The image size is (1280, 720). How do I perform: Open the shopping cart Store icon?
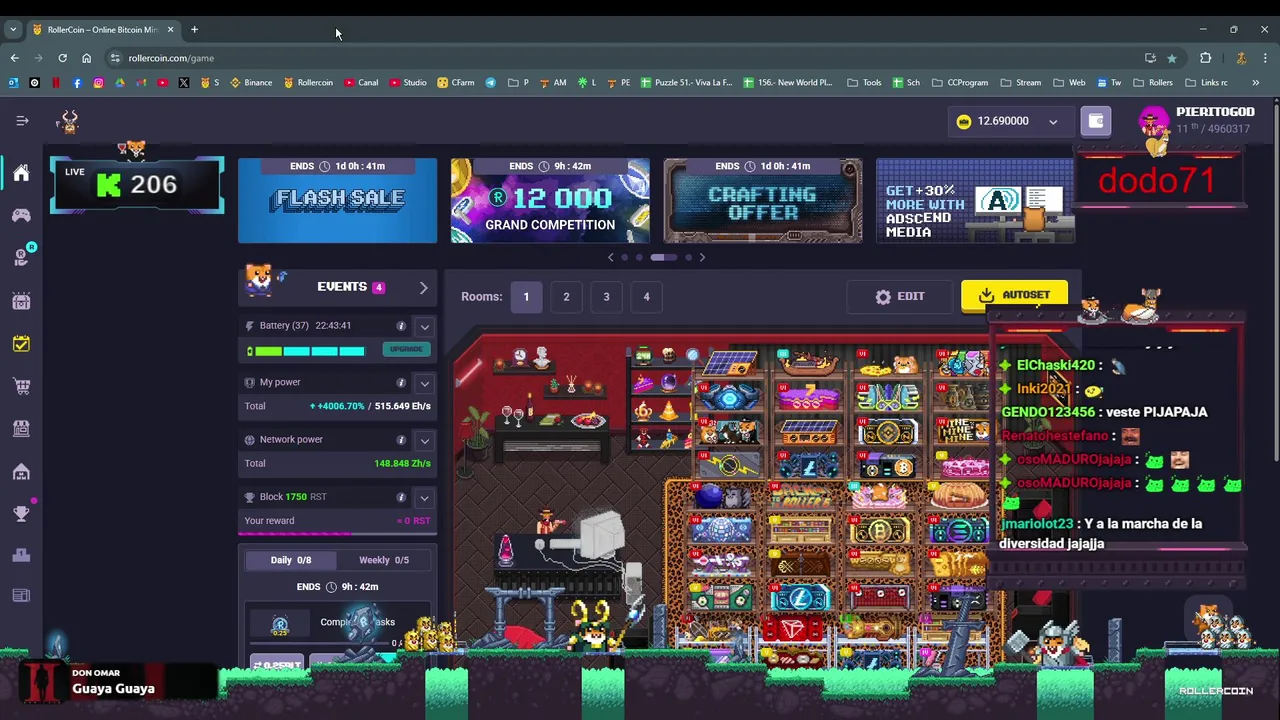(x=21, y=386)
